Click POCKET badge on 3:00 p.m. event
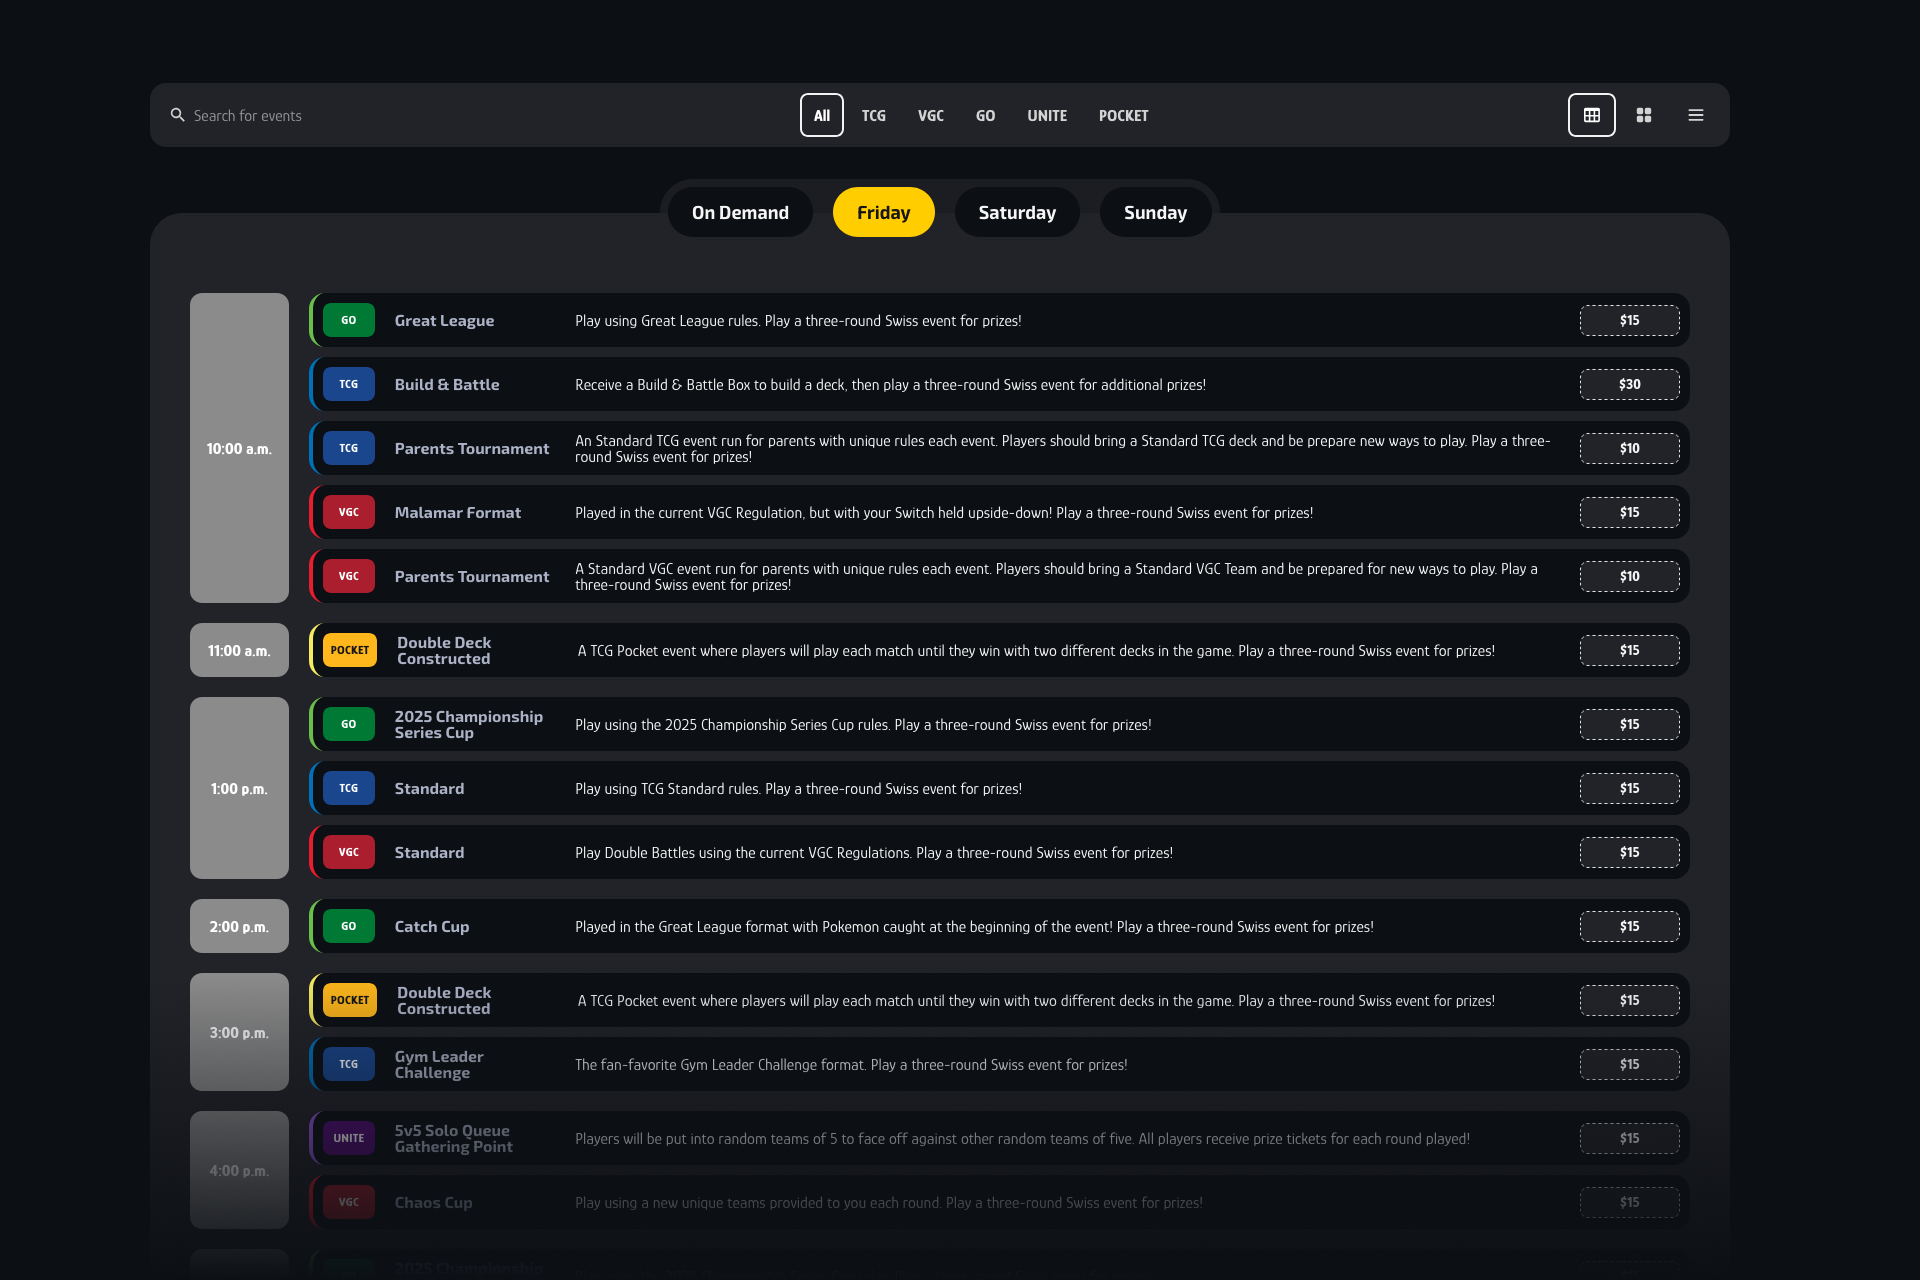This screenshot has width=1920, height=1280. [350, 1000]
